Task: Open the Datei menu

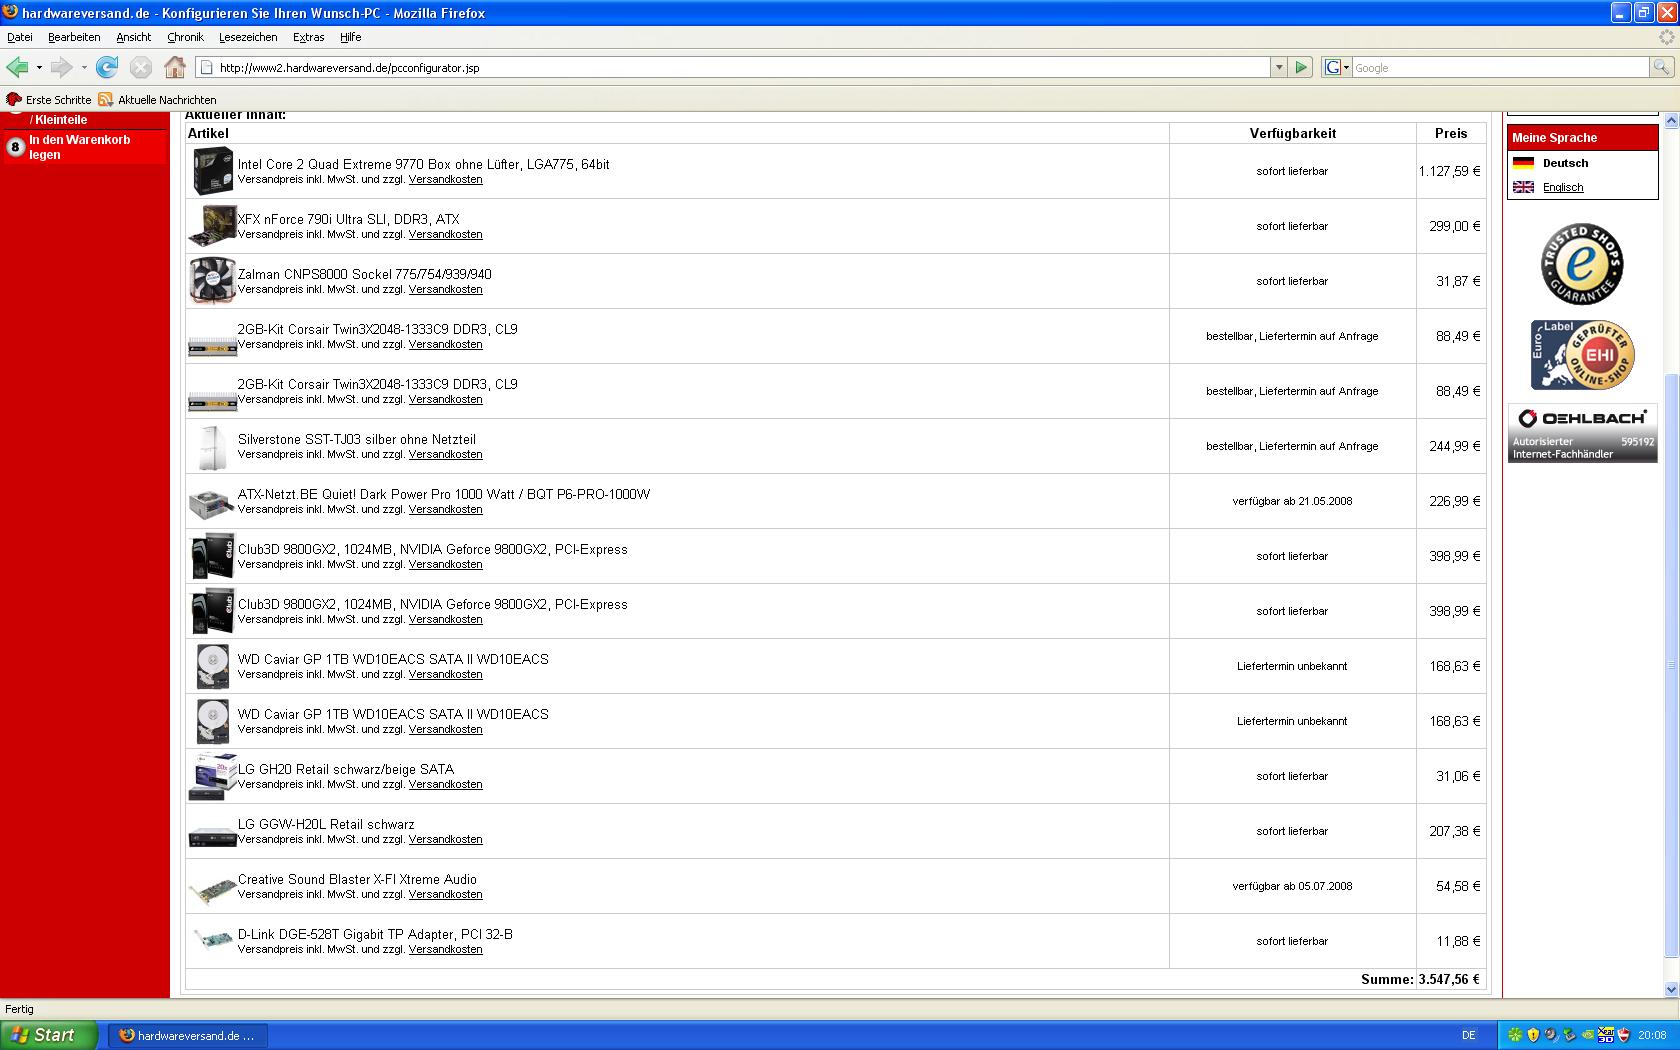Action: click(20, 37)
